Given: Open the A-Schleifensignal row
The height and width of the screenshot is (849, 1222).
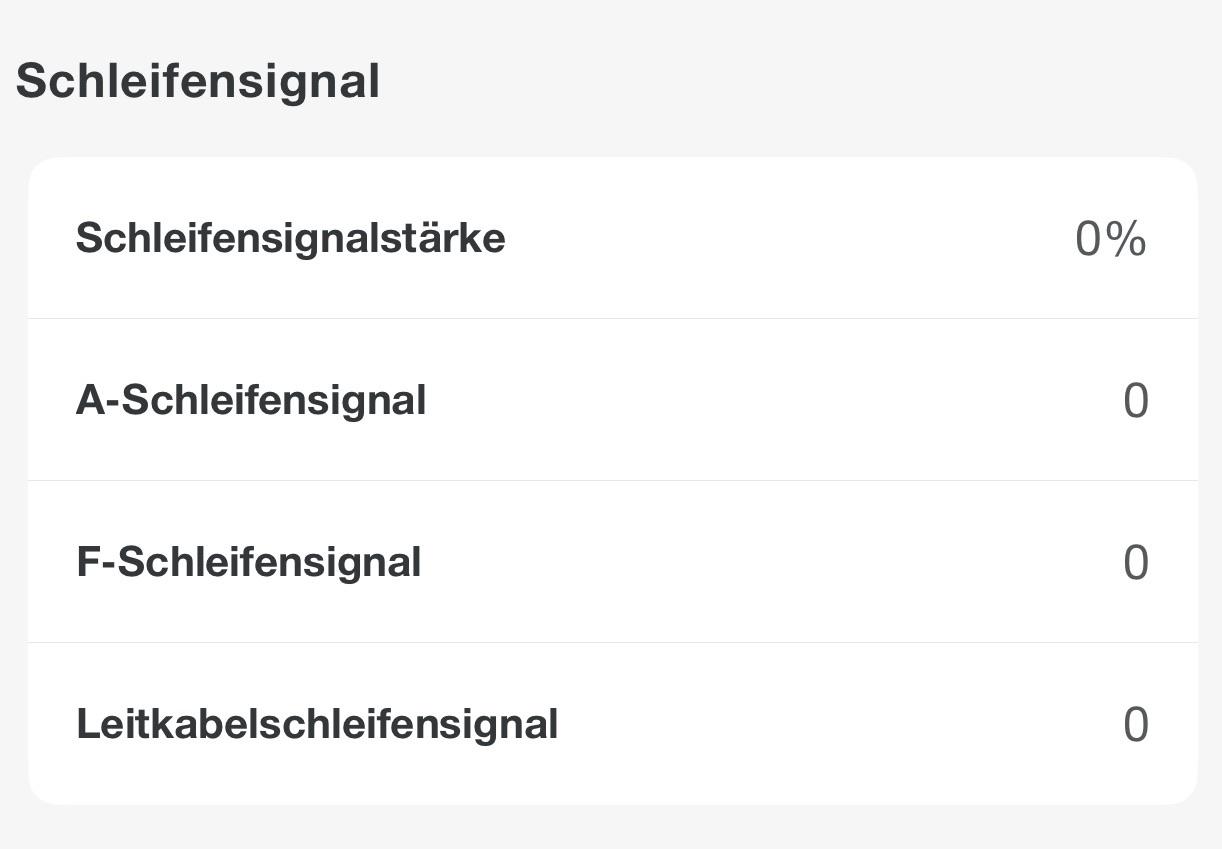Looking at the screenshot, I should pyautogui.click(x=613, y=400).
